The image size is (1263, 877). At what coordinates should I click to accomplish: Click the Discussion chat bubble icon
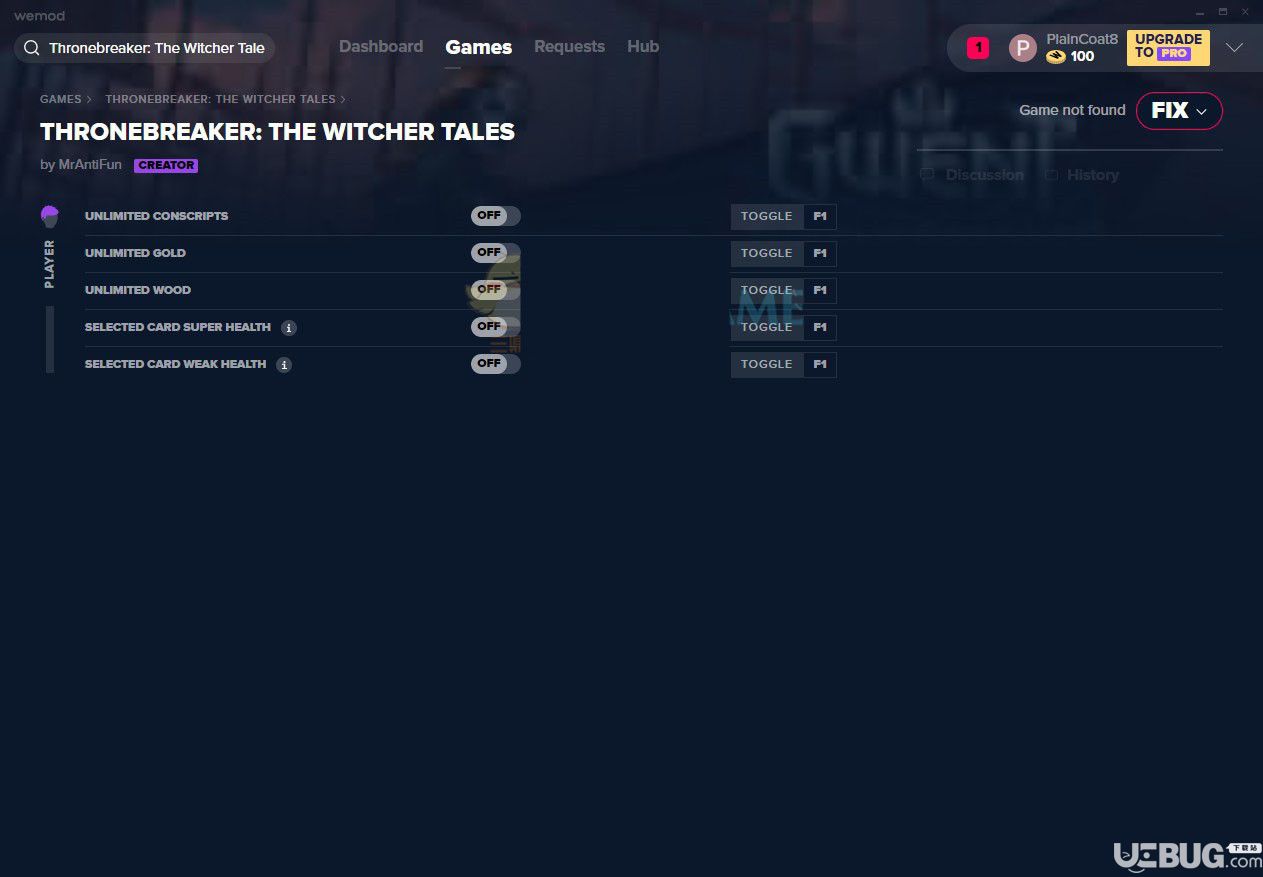pos(927,175)
